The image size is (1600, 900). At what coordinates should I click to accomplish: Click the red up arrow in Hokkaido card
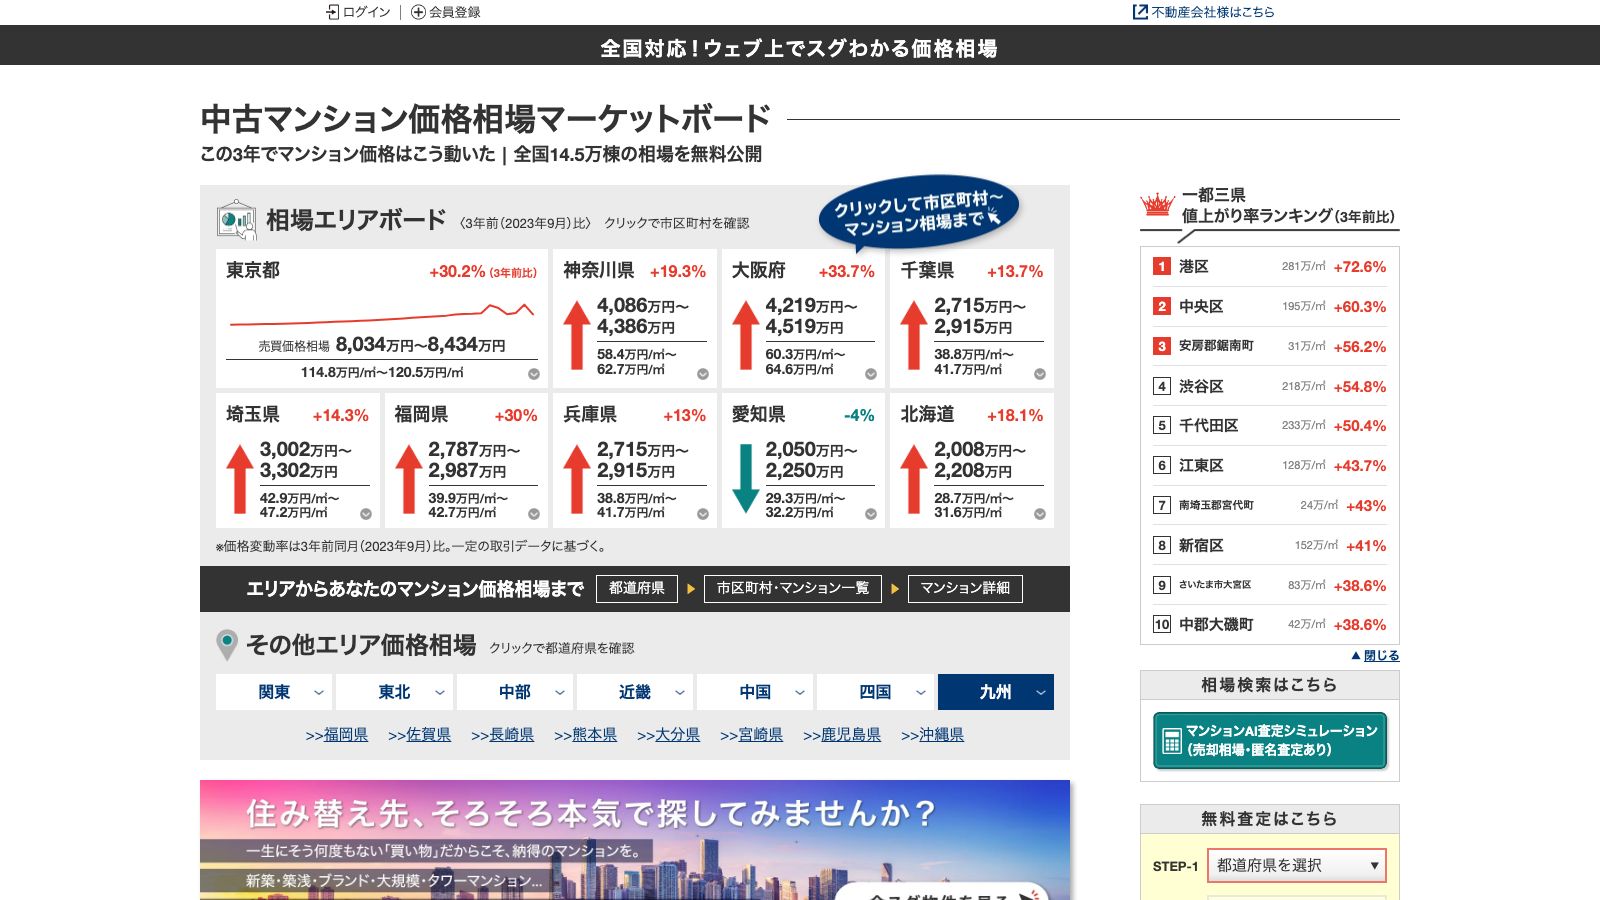(914, 479)
